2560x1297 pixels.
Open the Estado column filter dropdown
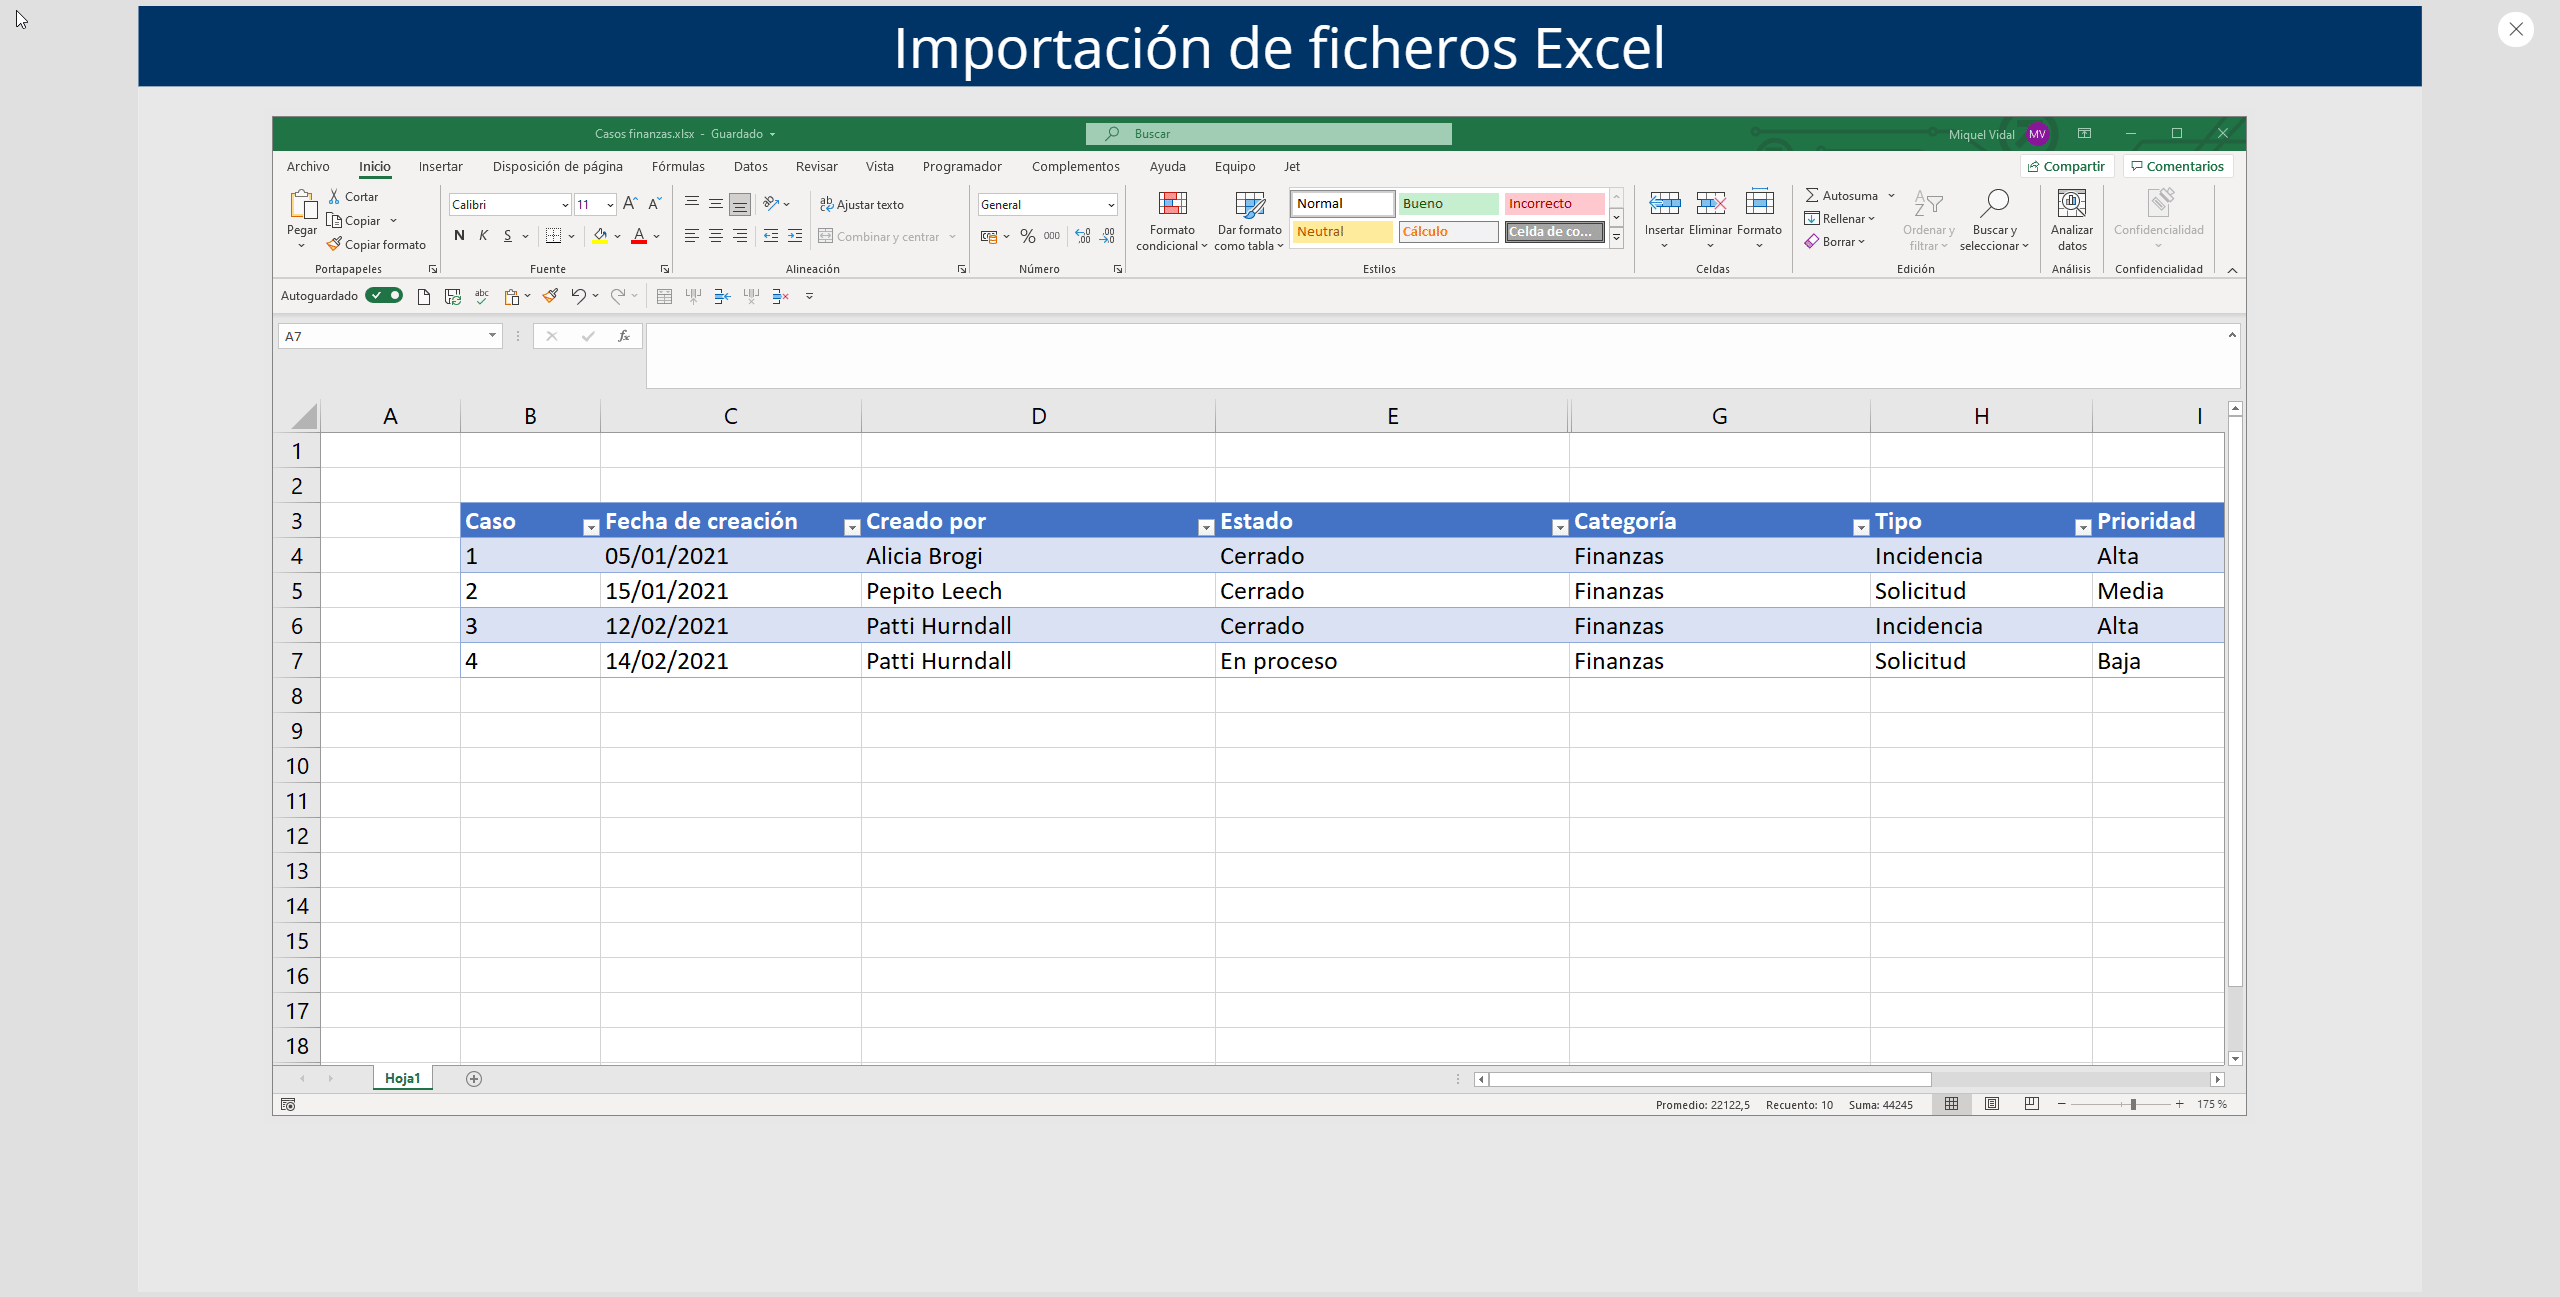pos(1559,527)
